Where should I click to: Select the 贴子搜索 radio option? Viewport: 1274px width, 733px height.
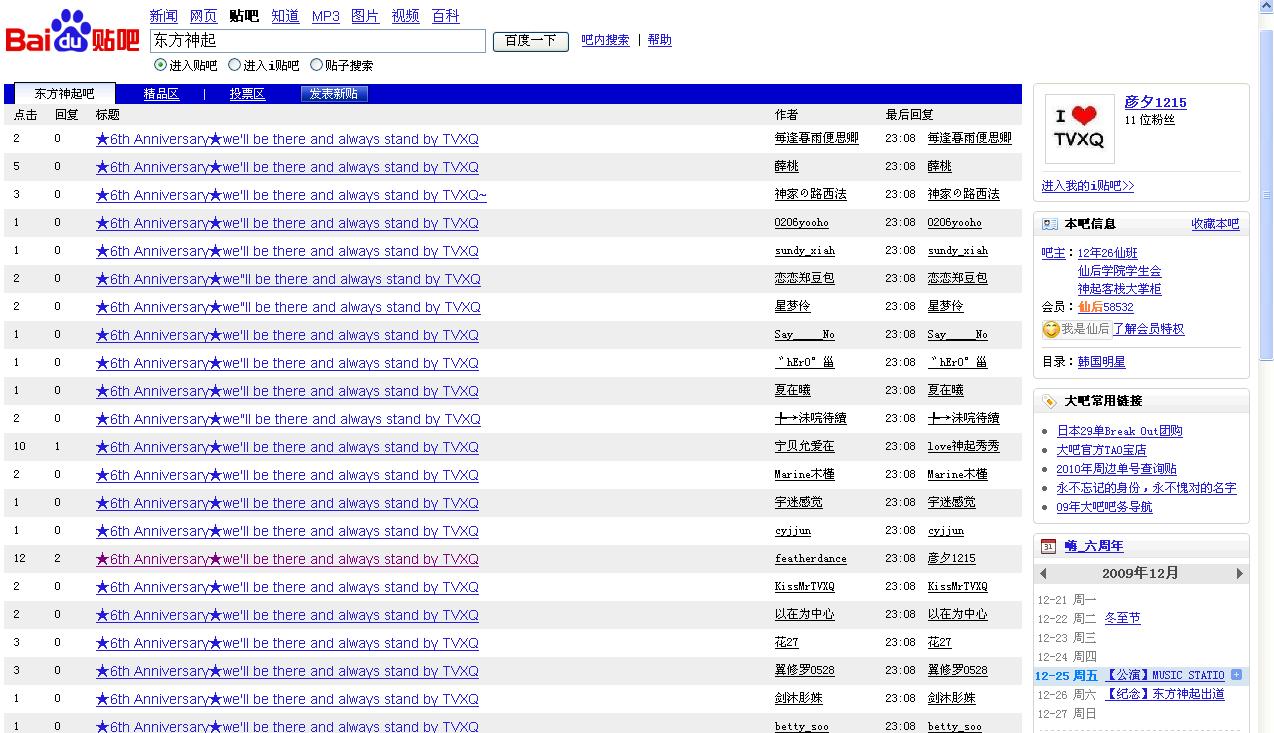[x=316, y=65]
